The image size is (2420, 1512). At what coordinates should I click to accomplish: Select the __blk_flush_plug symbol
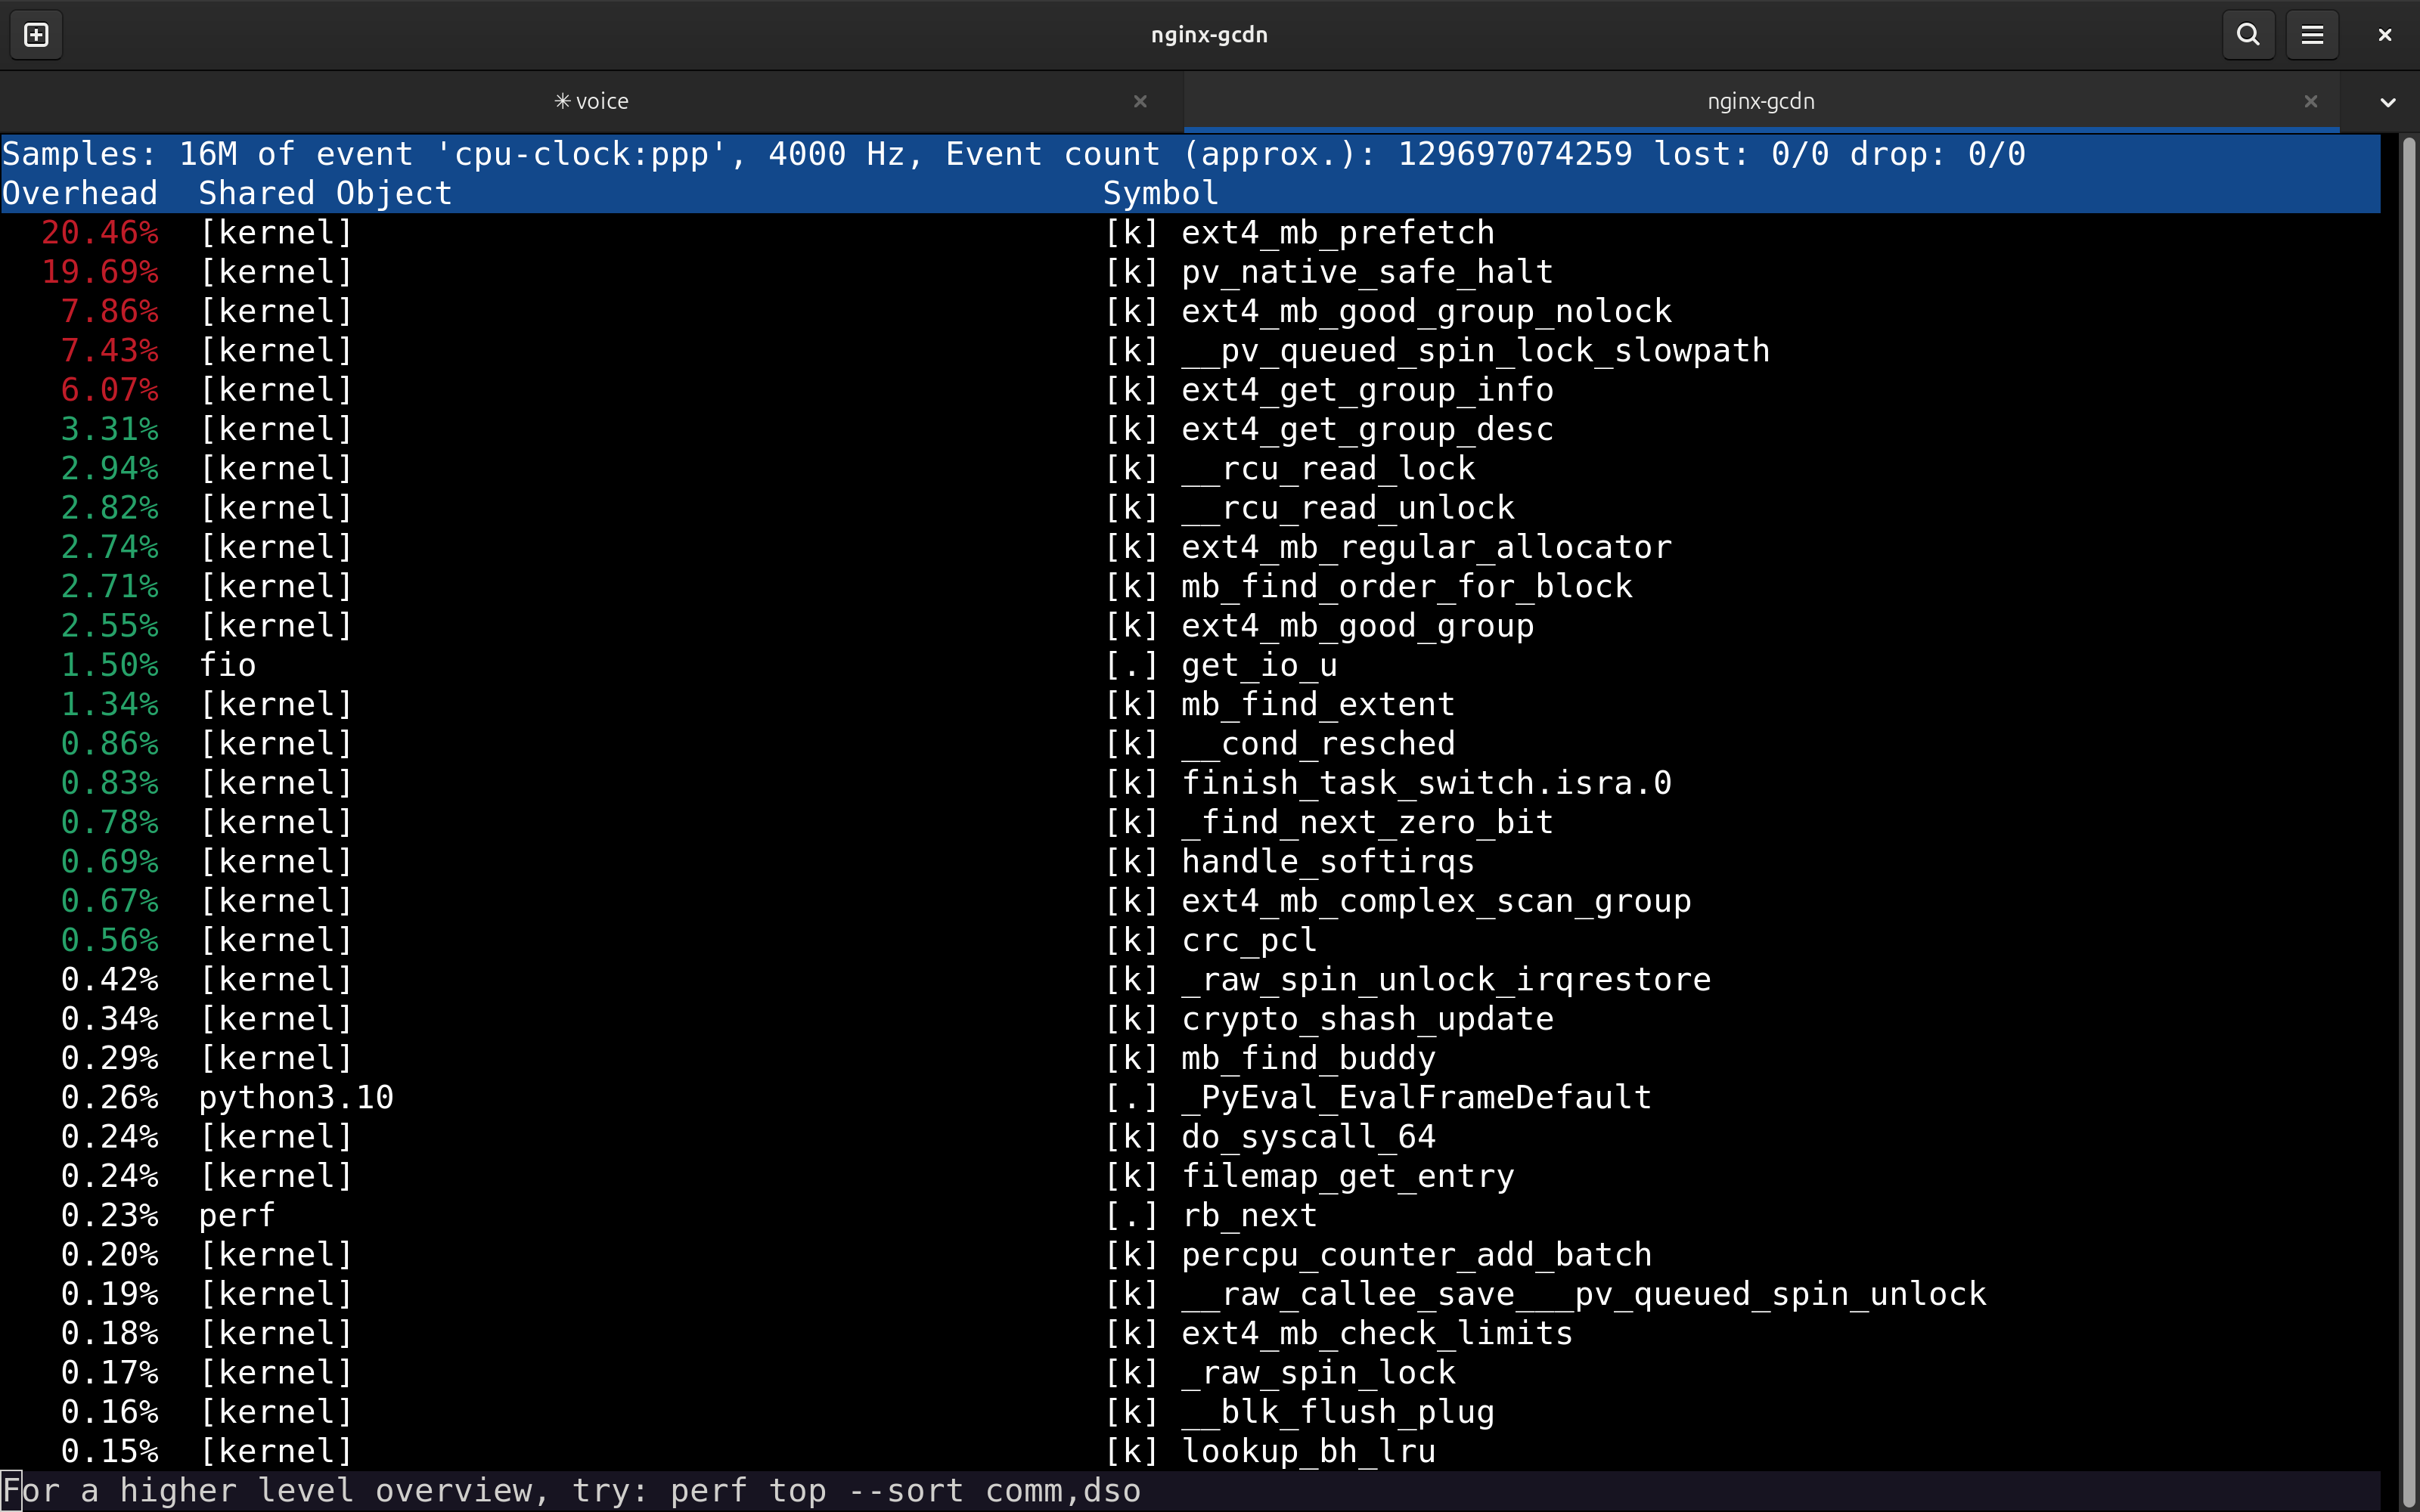(x=1338, y=1412)
